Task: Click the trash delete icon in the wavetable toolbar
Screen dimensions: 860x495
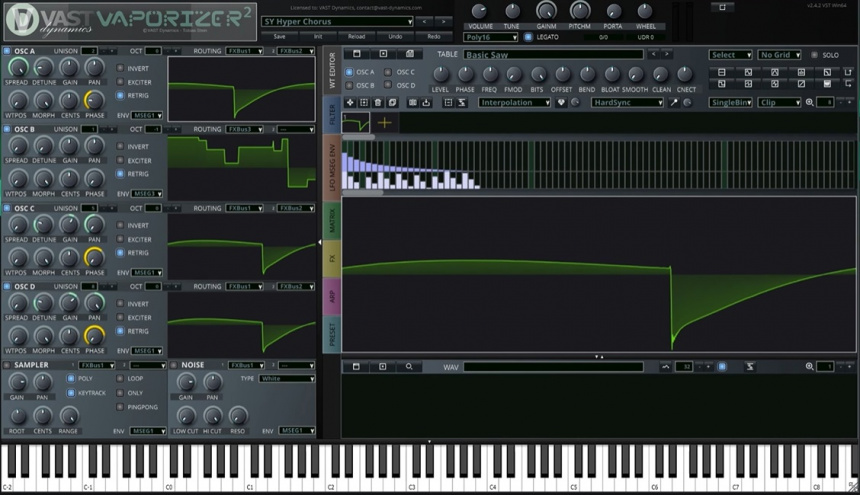Action: [x=378, y=103]
